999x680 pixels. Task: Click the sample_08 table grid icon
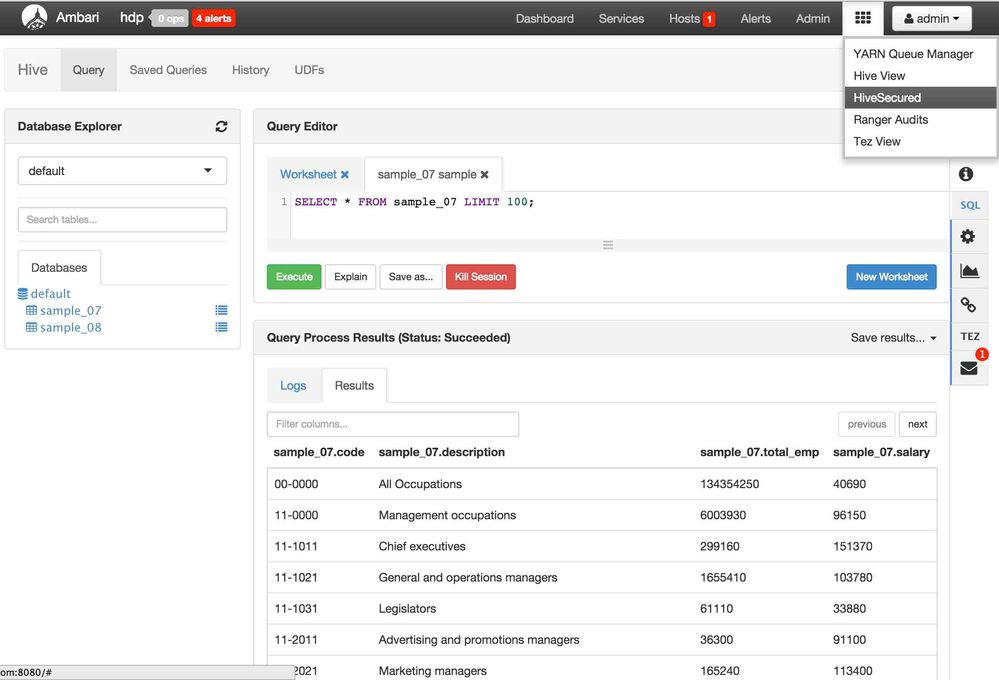pyautogui.click(x=31, y=327)
